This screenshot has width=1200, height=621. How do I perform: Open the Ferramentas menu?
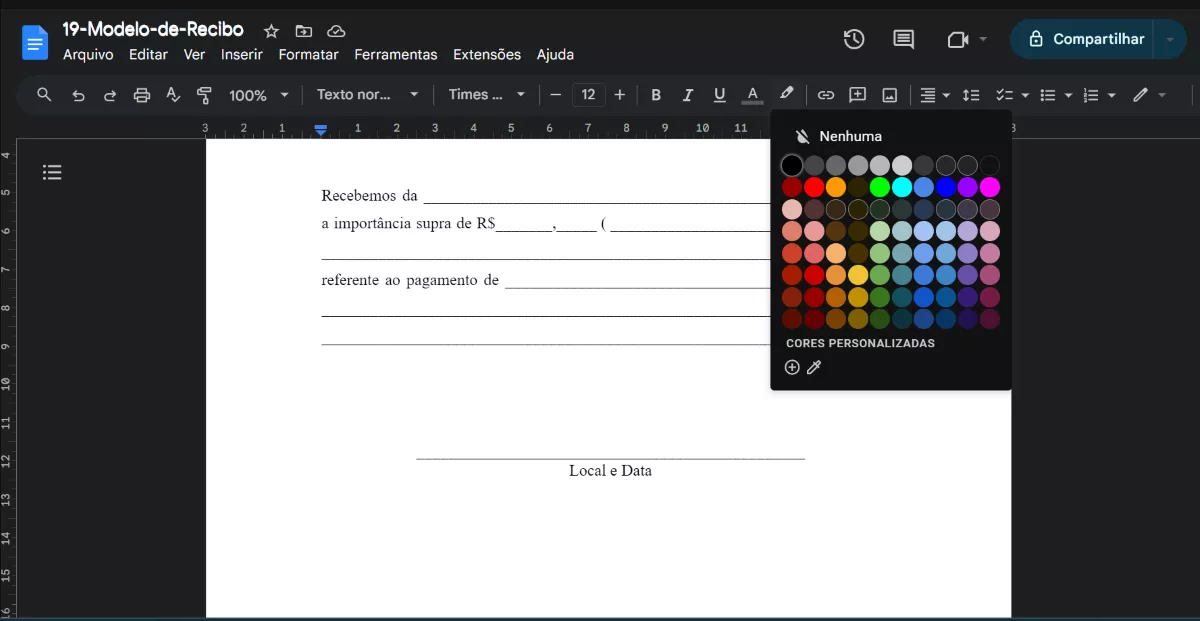coord(396,55)
